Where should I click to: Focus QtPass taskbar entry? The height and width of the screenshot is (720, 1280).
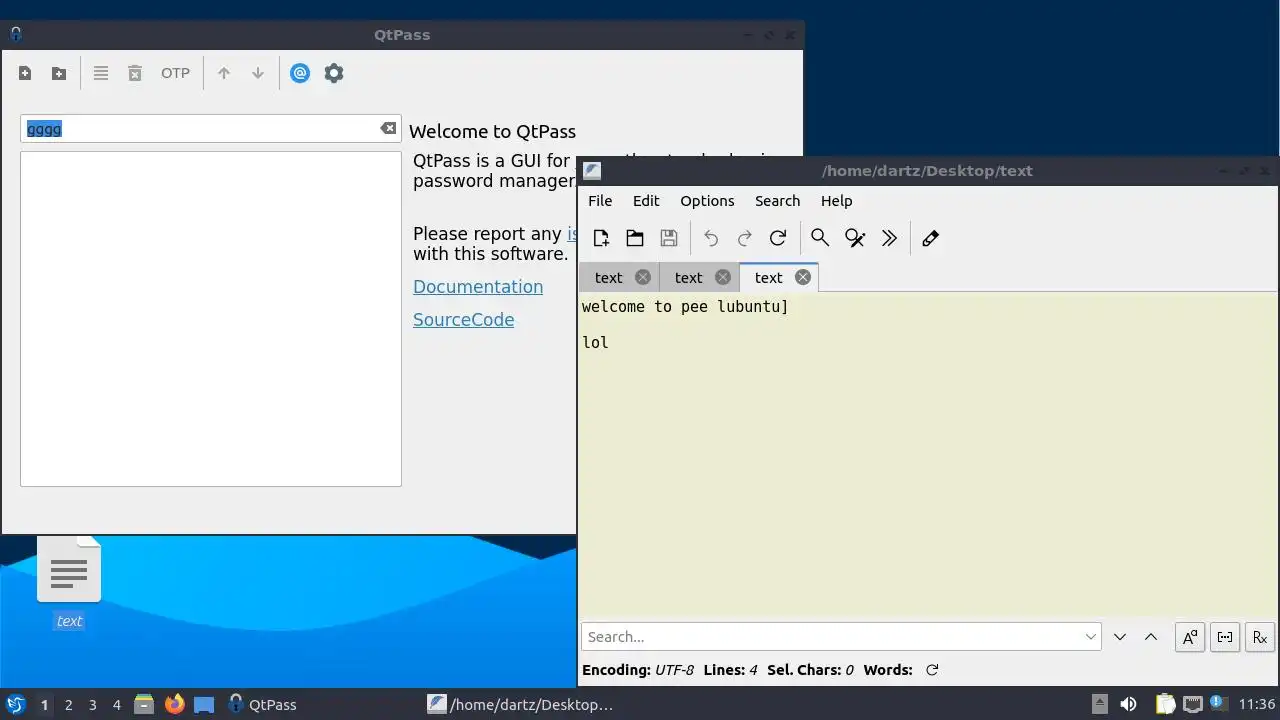(x=262, y=704)
